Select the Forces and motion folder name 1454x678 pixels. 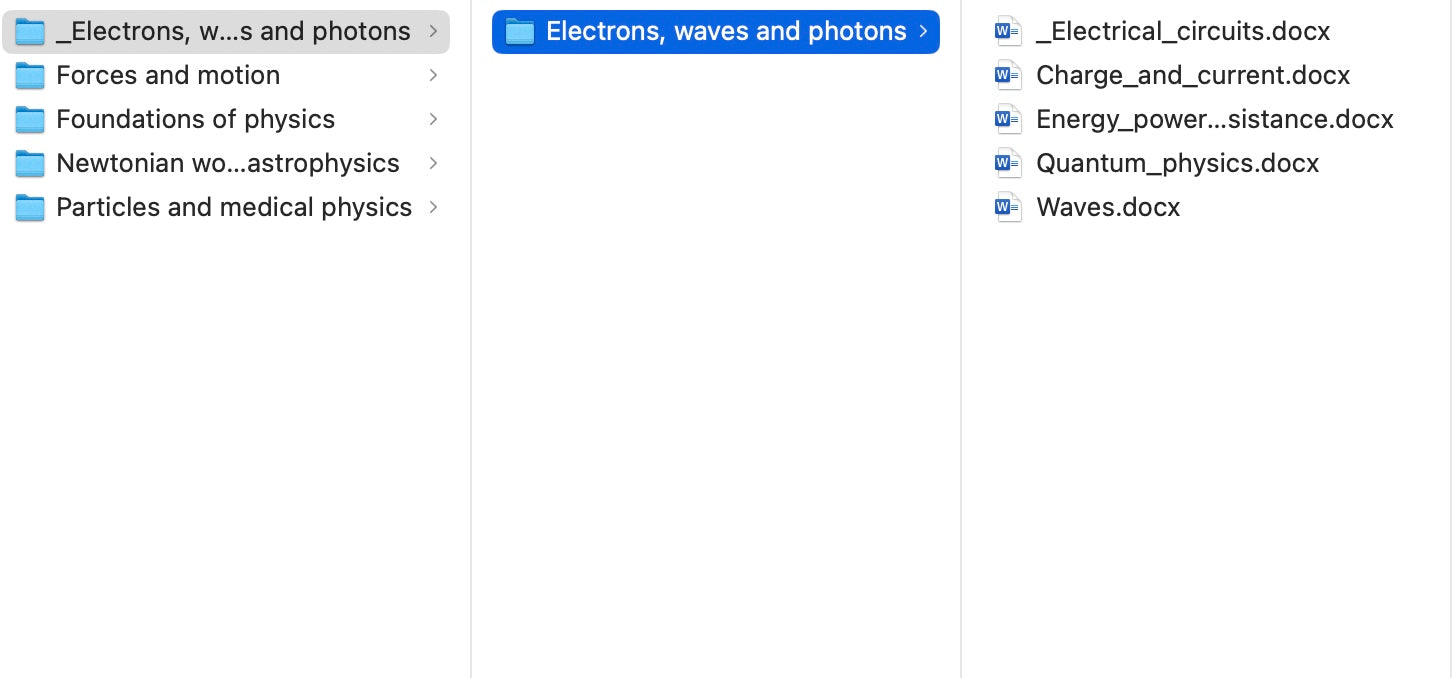(x=168, y=76)
